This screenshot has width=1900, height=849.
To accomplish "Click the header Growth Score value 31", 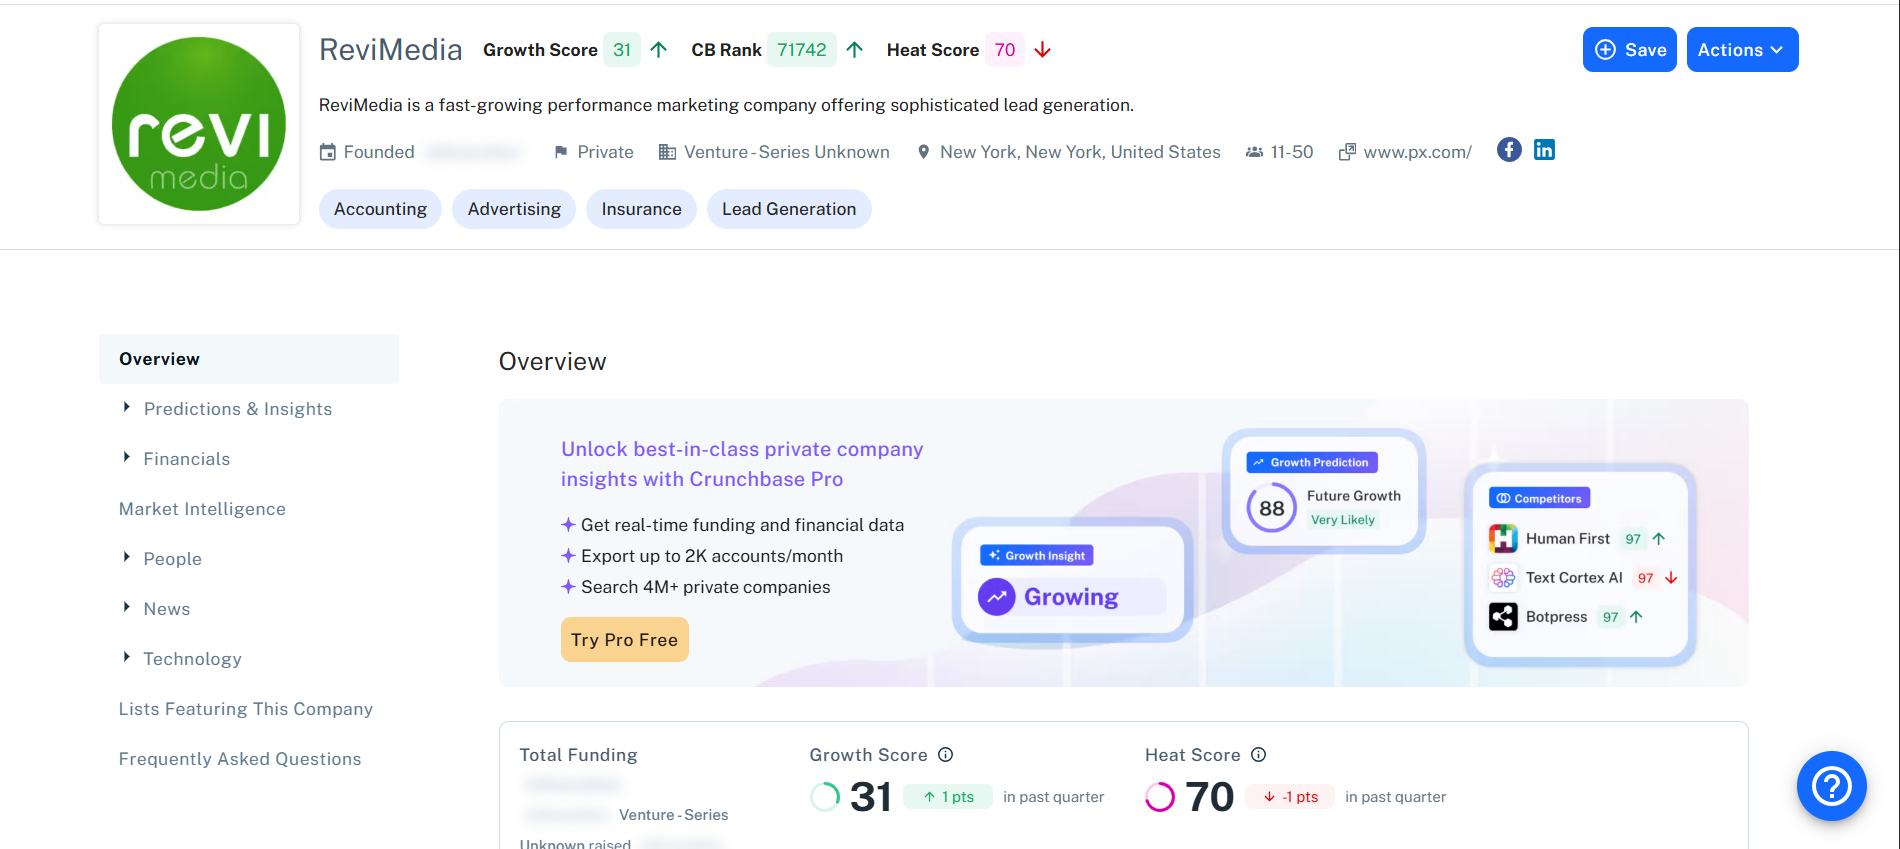I will tap(622, 50).
